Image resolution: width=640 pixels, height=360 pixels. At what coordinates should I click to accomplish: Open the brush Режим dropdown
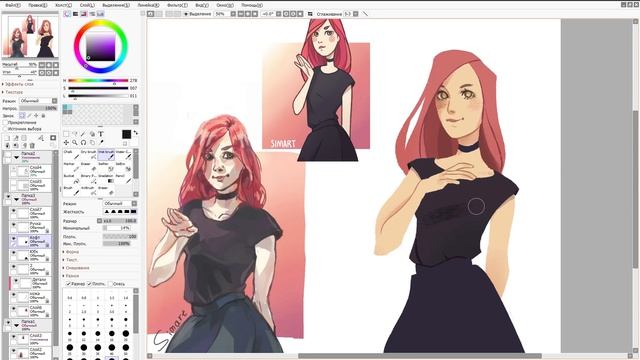pos(120,203)
